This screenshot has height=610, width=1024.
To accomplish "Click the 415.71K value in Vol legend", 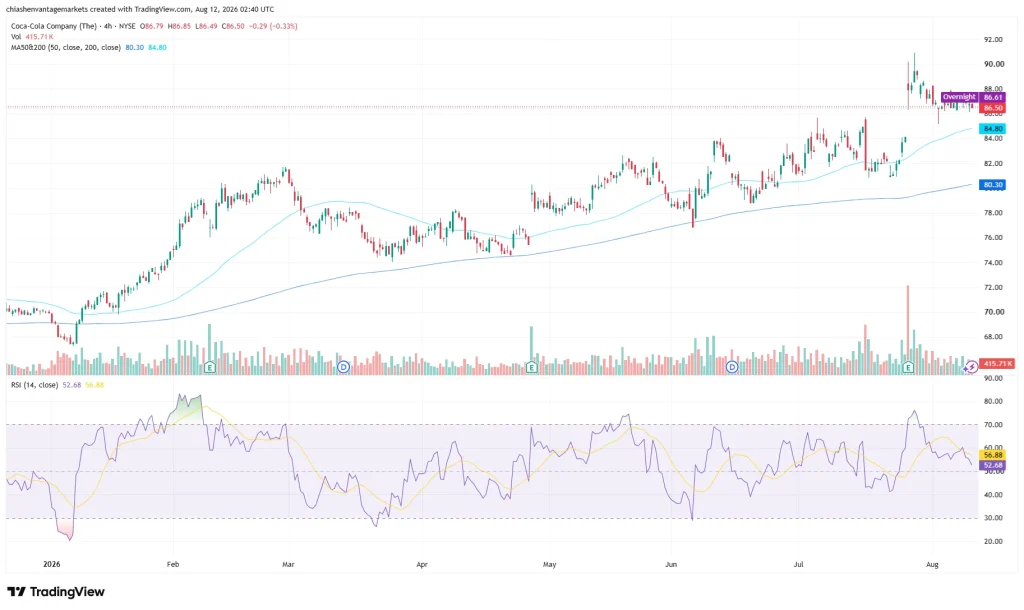I will point(40,37).
